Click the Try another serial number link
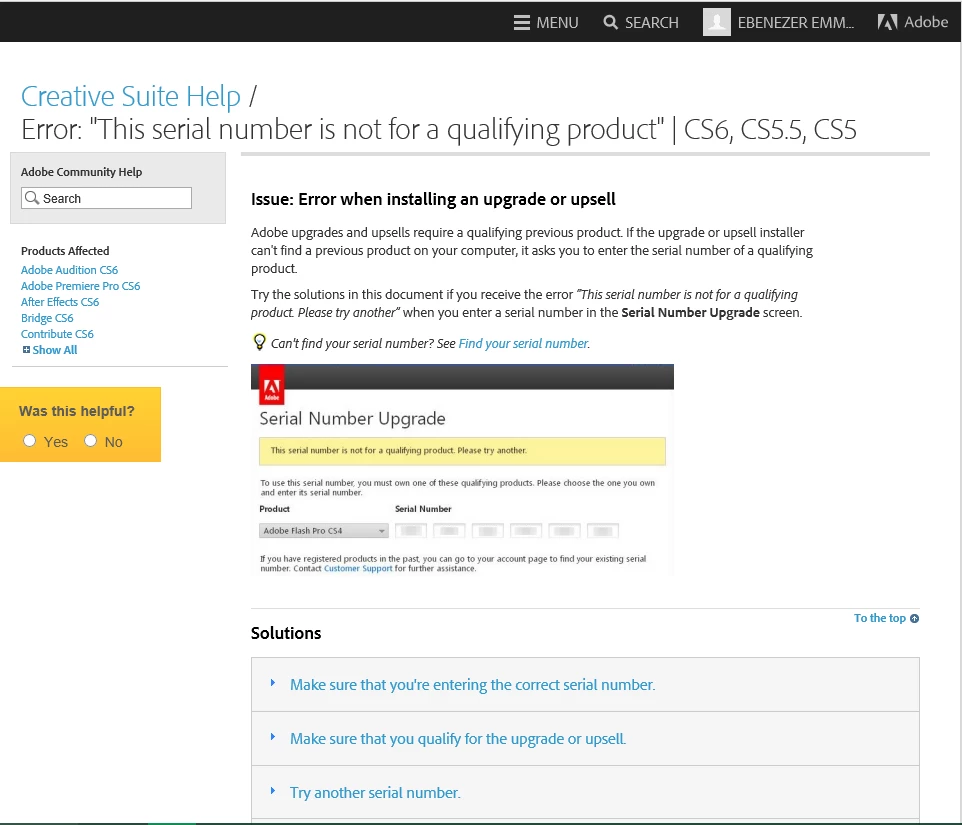 375,792
